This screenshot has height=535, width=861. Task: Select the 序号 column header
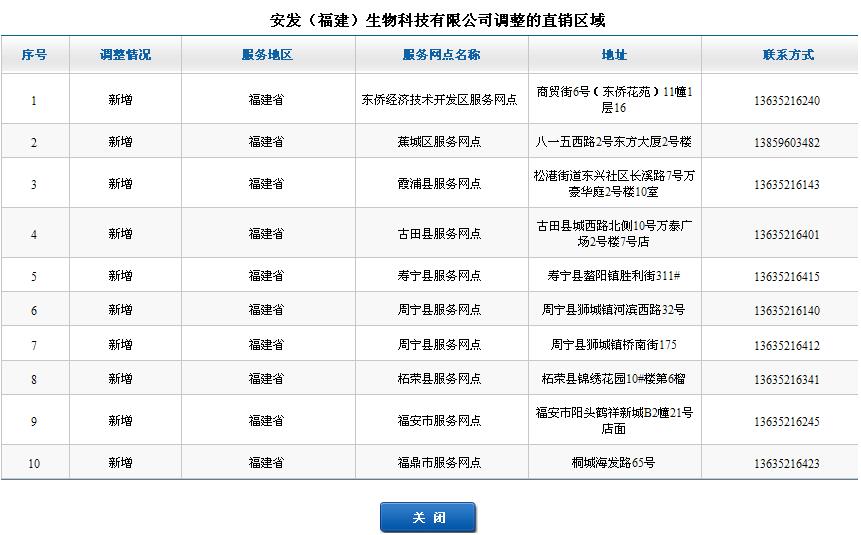click(x=34, y=55)
